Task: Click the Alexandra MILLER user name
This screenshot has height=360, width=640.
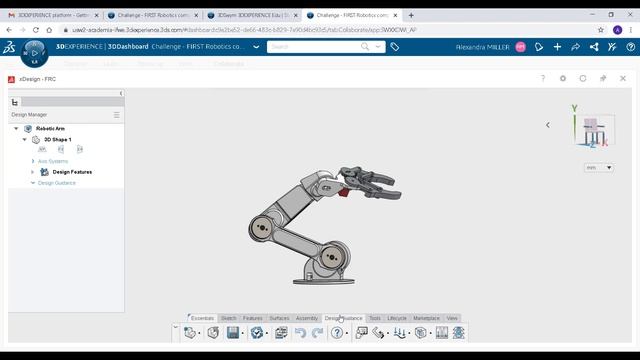Action: pyautogui.click(x=482, y=47)
